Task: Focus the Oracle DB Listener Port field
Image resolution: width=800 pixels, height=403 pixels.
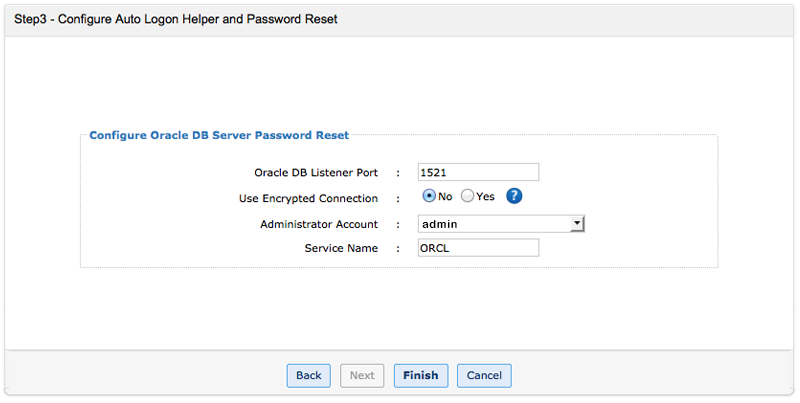Action: (478, 172)
